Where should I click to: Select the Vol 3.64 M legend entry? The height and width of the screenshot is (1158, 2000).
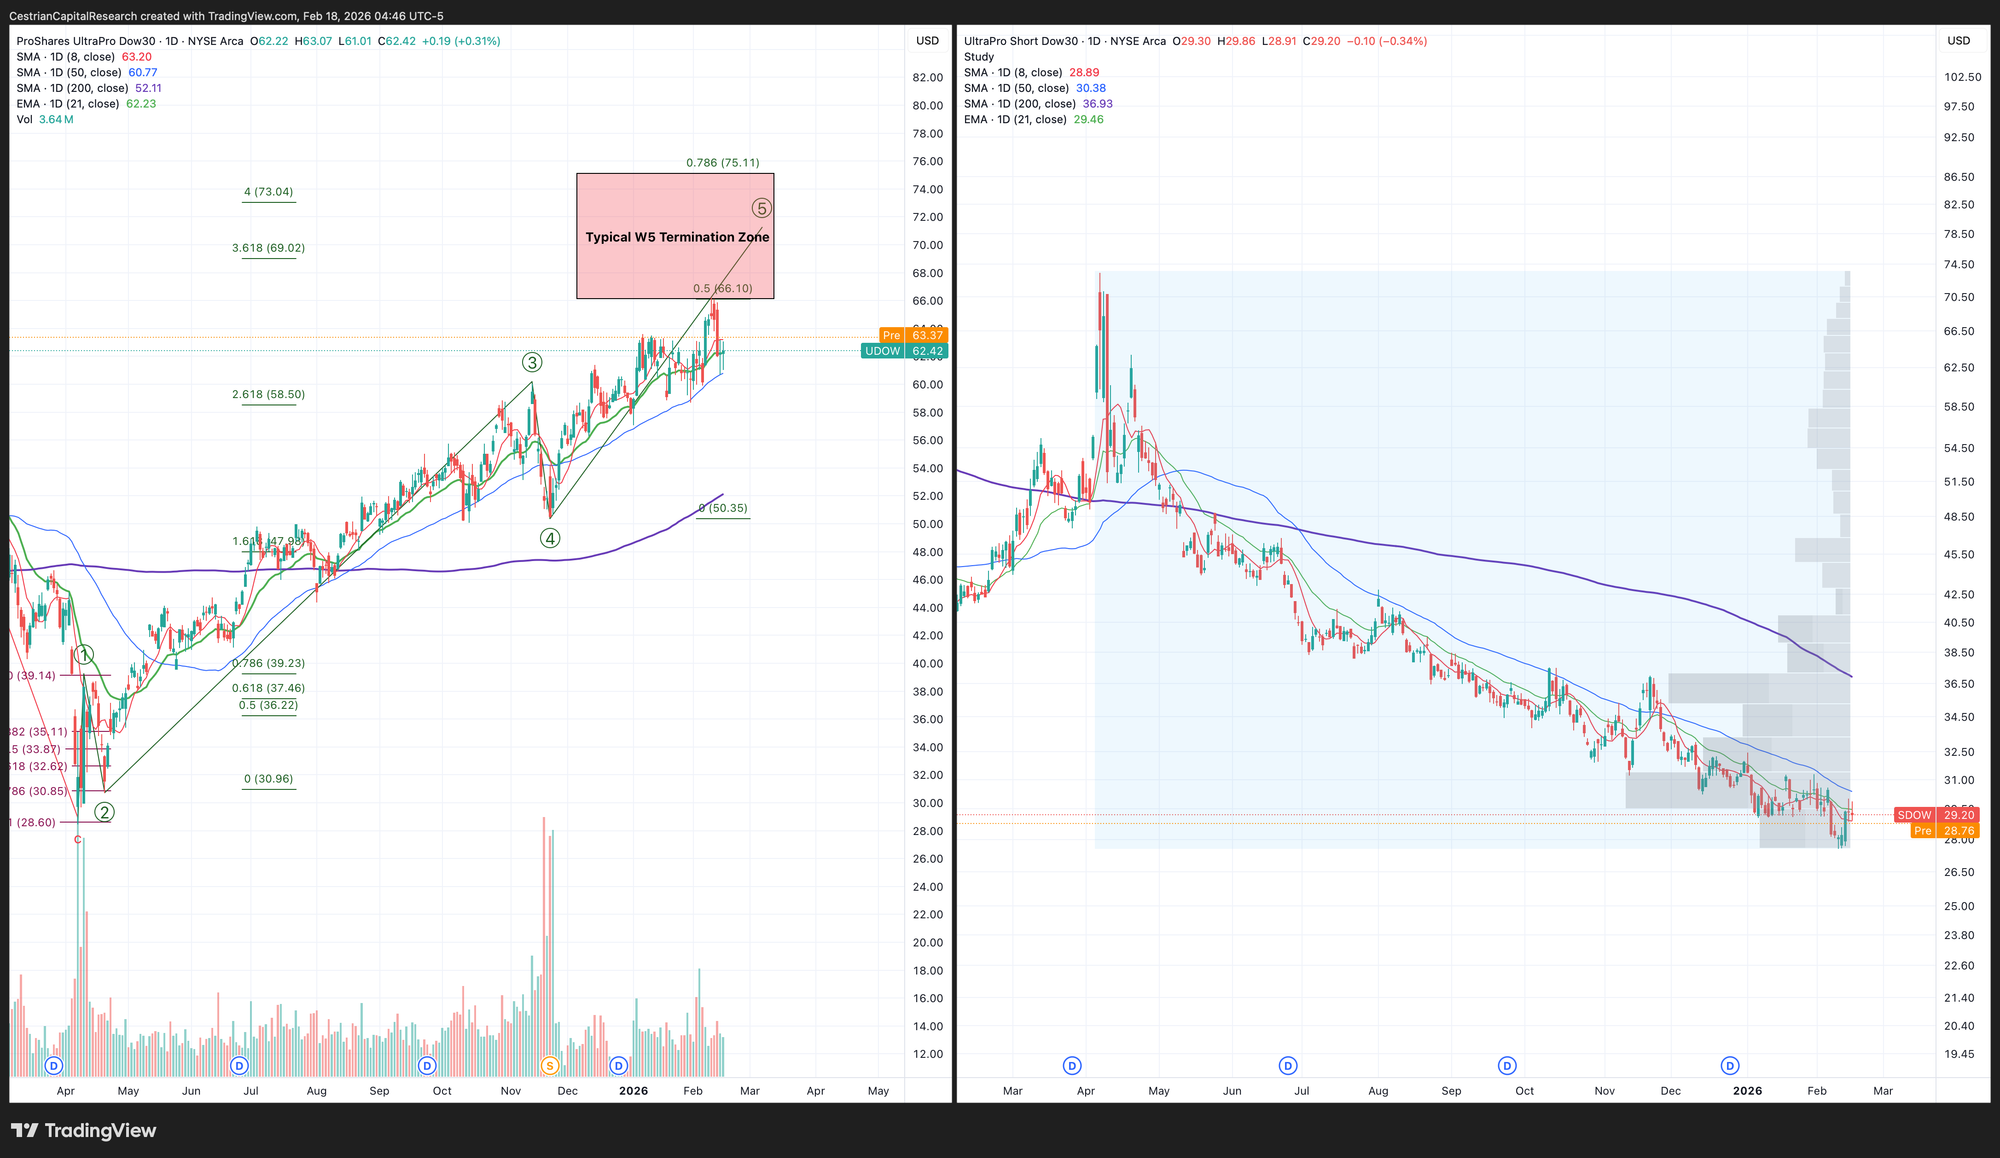[45, 119]
